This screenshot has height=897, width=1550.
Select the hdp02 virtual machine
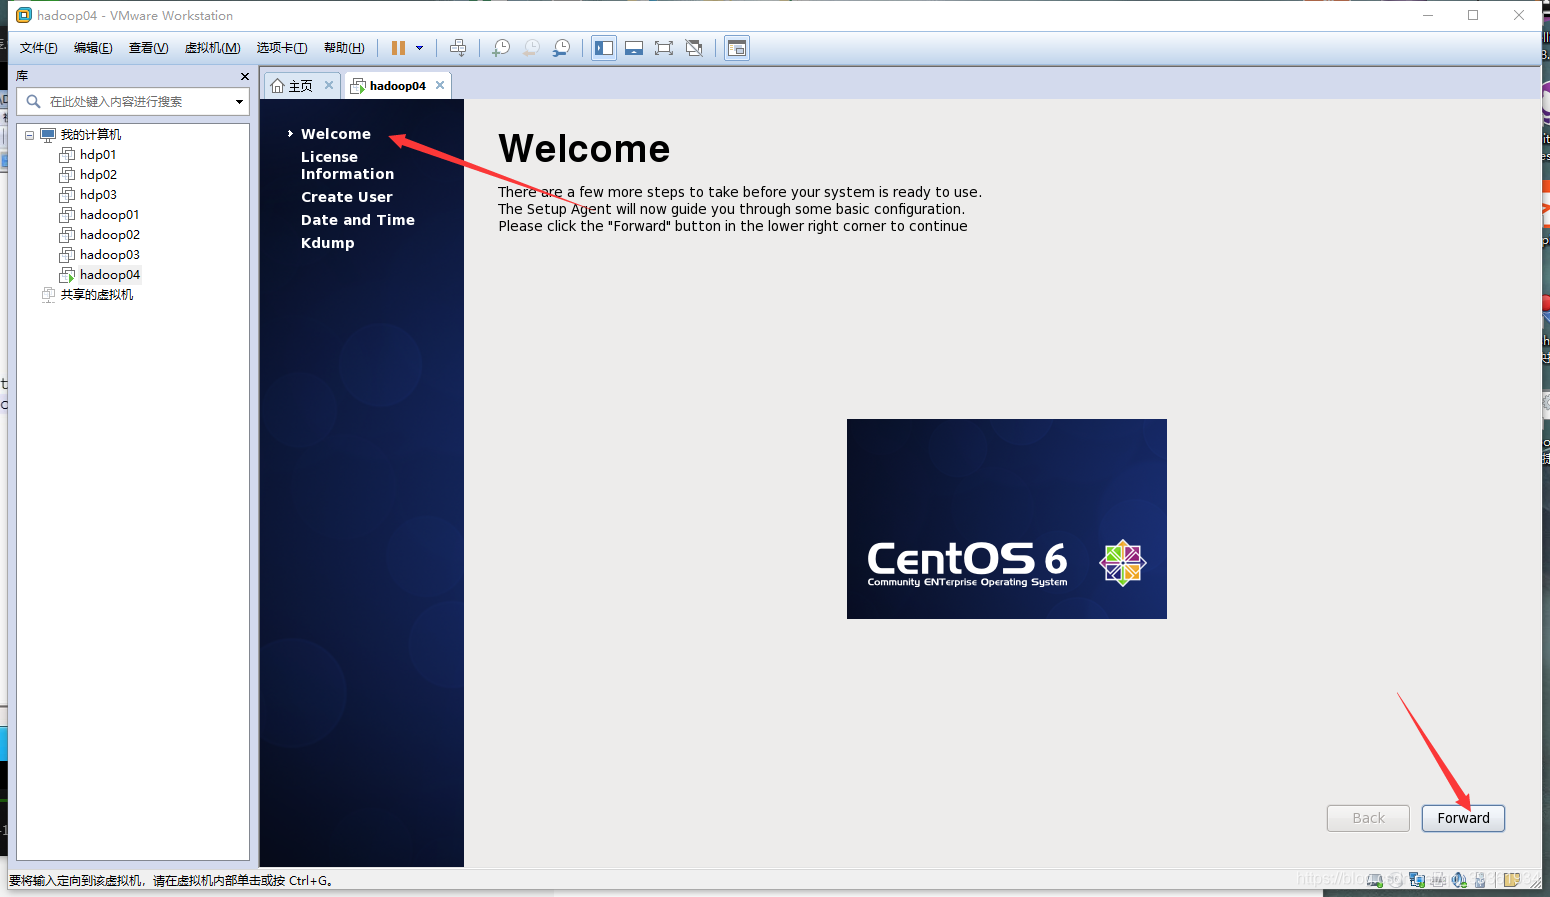click(98, 175)
